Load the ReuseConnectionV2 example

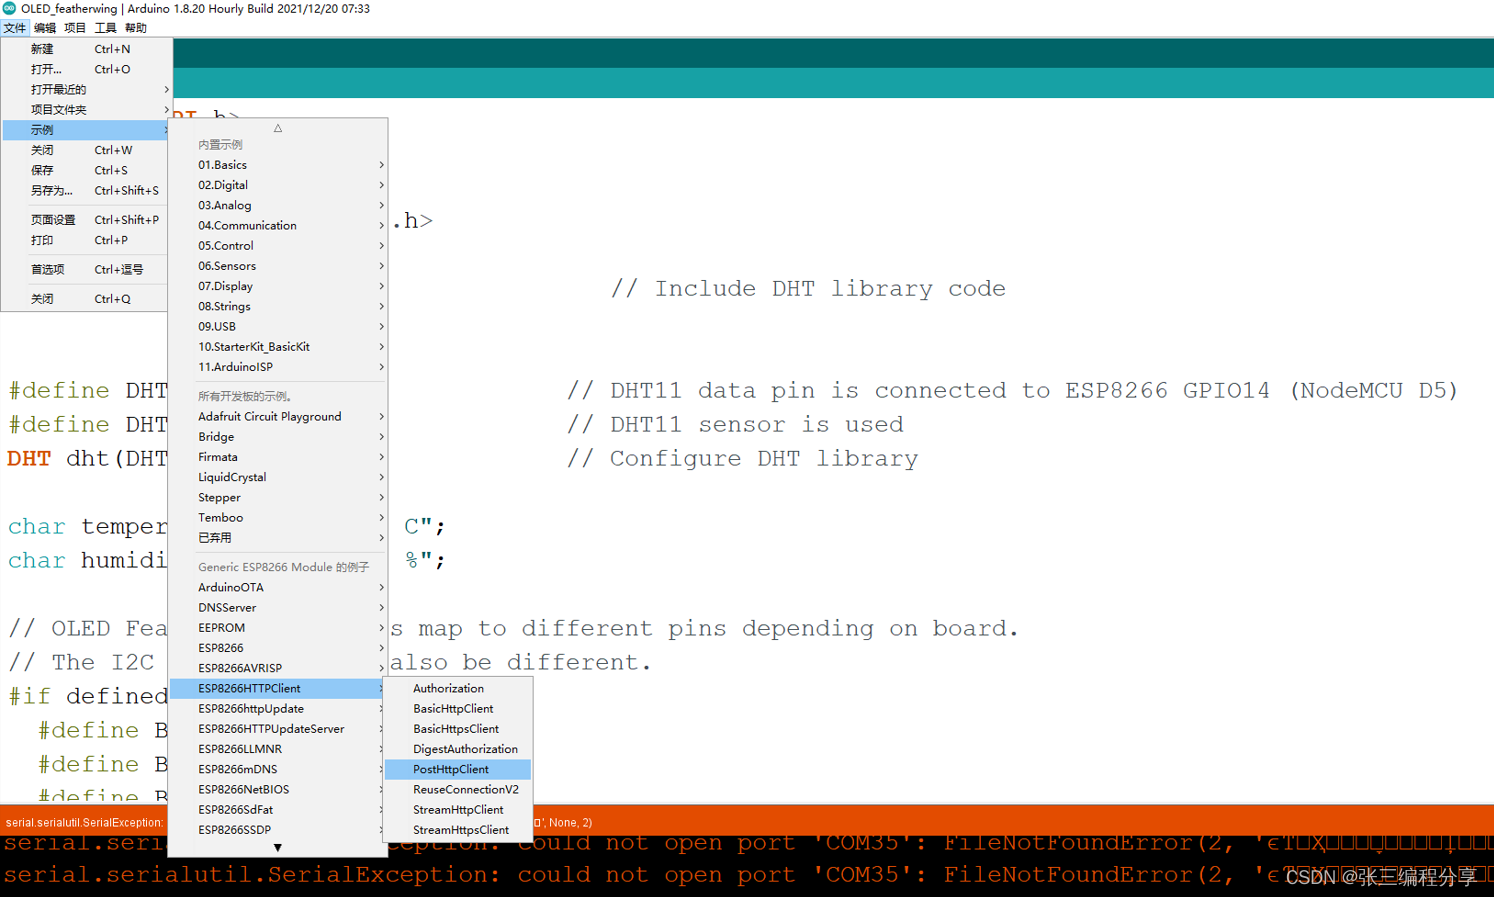click(x=458, y=790)
